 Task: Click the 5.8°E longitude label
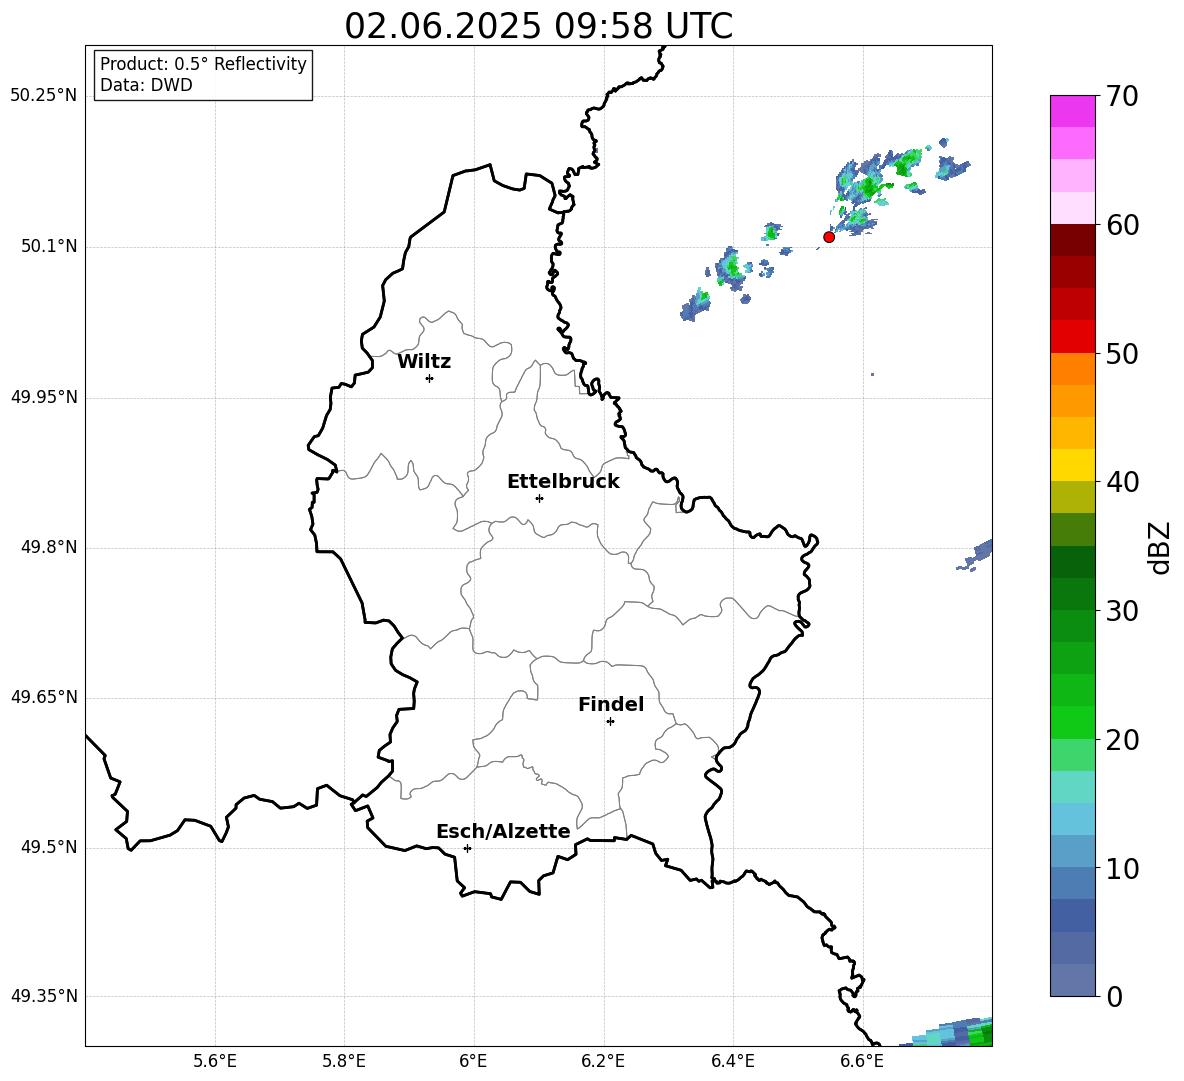pyautogui.click(x=344, y=1061)
